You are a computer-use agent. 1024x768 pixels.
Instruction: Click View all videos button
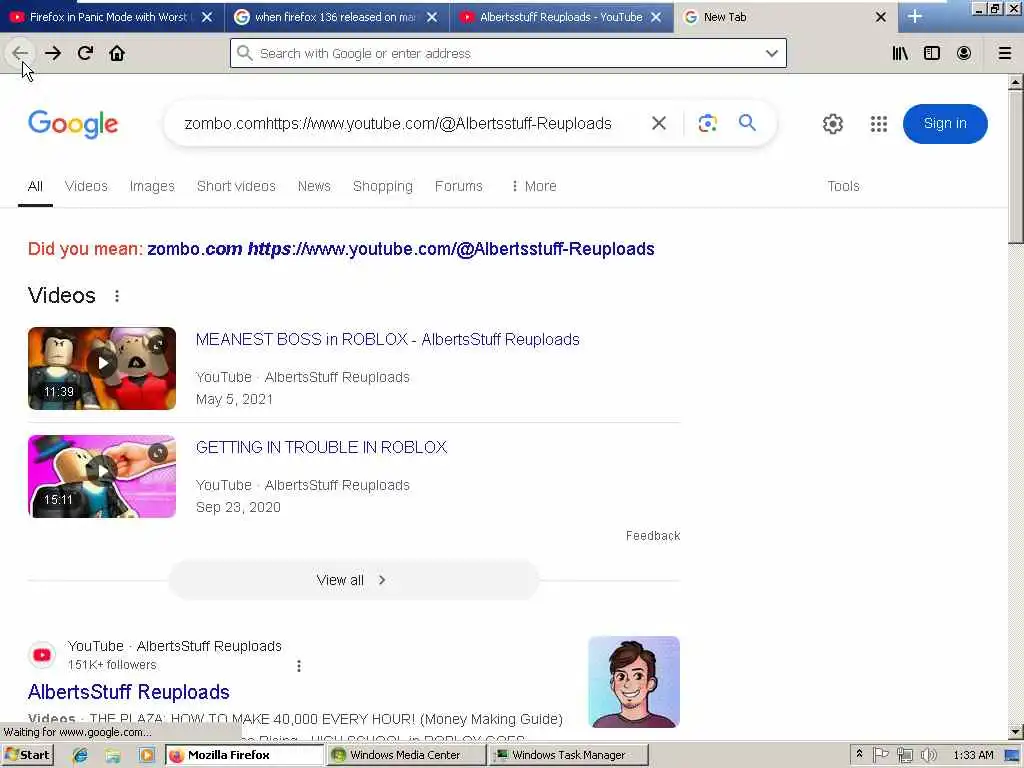tap(353, 580)
